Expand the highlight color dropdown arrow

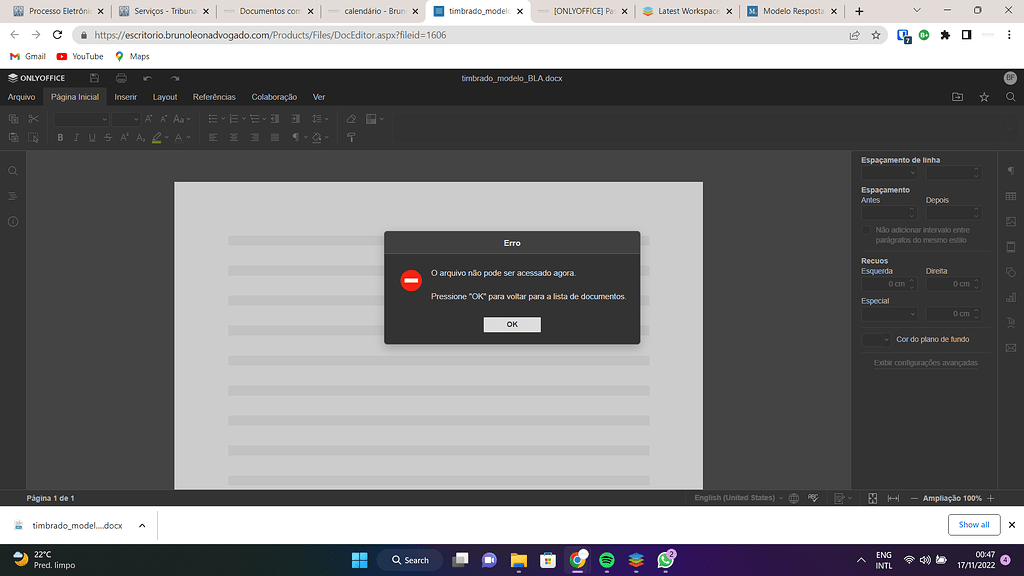tap(167, 137)
